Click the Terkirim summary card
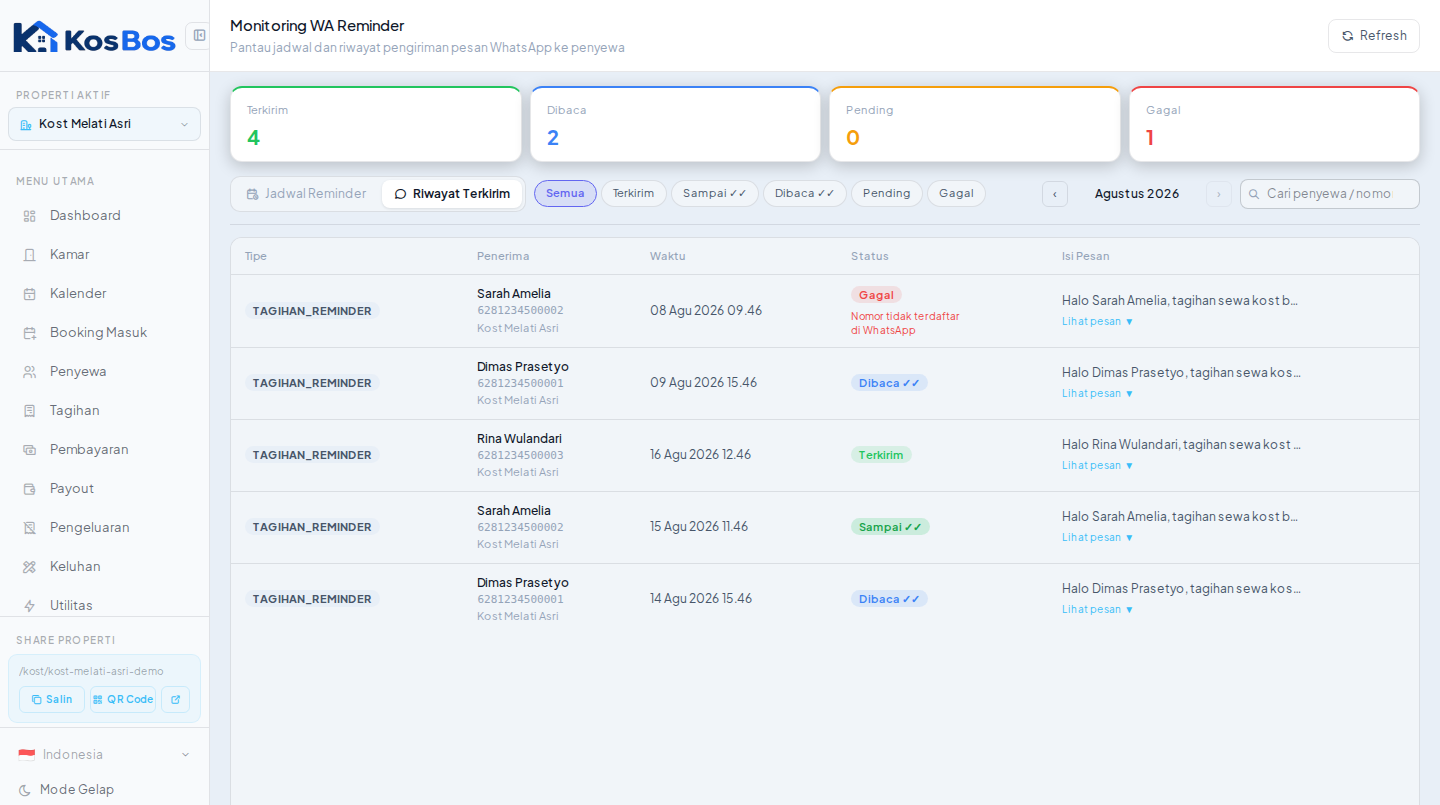Viewport: 1440px width, 805px height. coord(376,124)
